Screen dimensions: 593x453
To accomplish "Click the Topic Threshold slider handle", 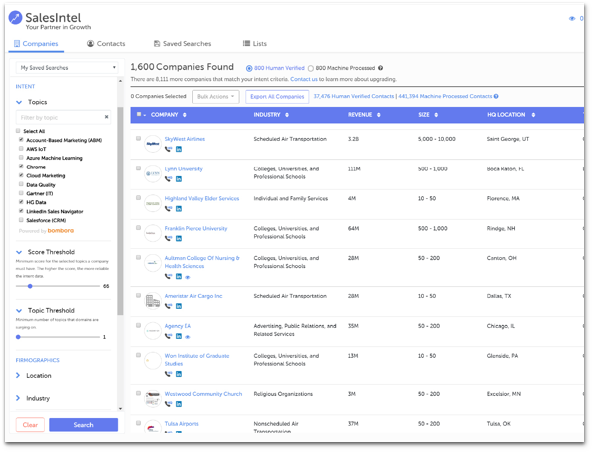I will [18, 337].
